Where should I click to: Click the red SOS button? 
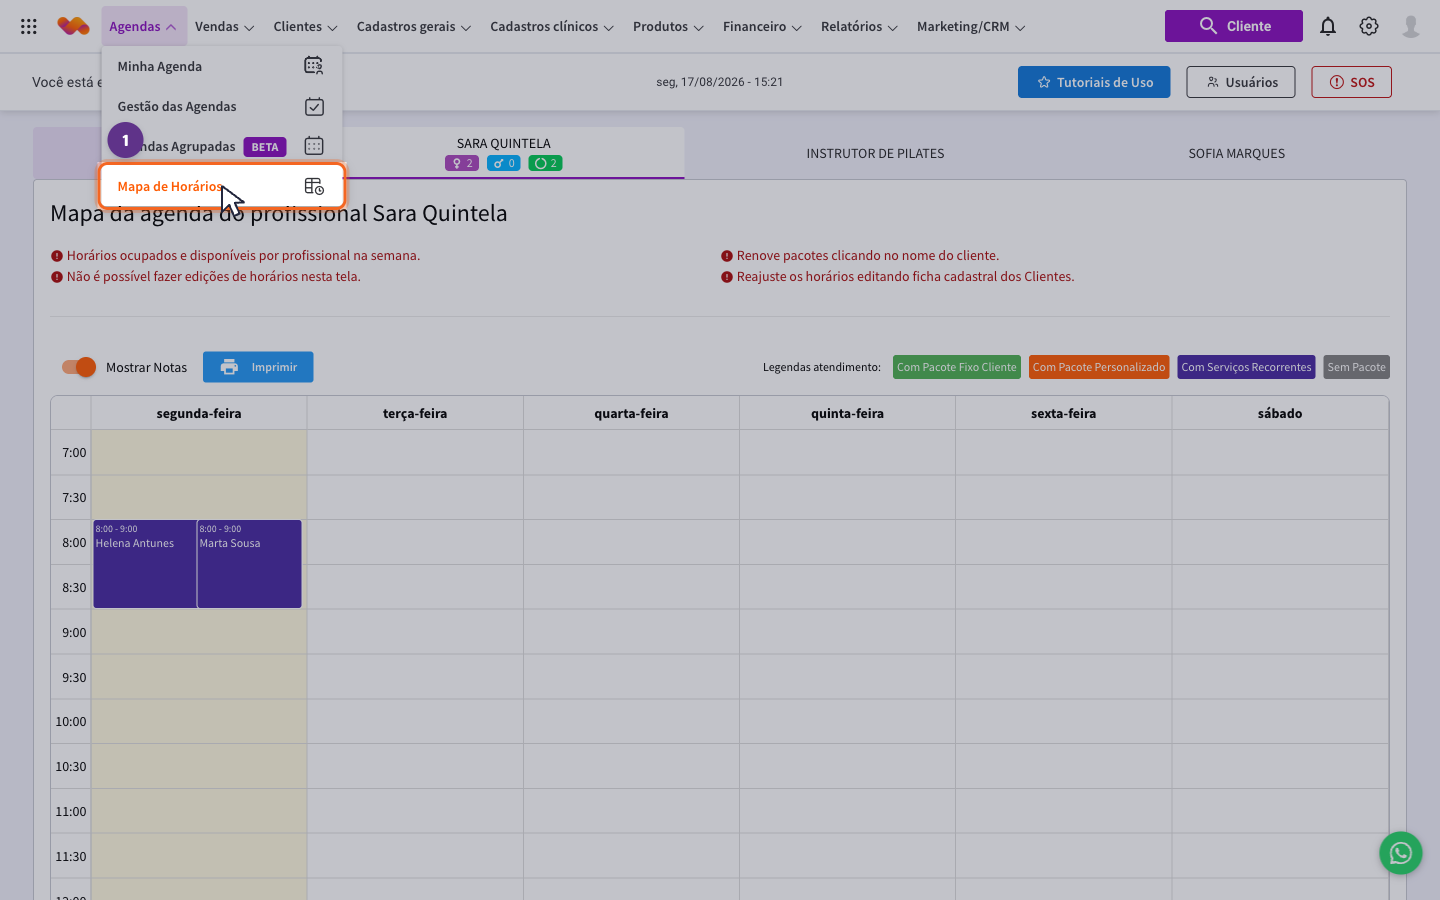point(1351,82)
